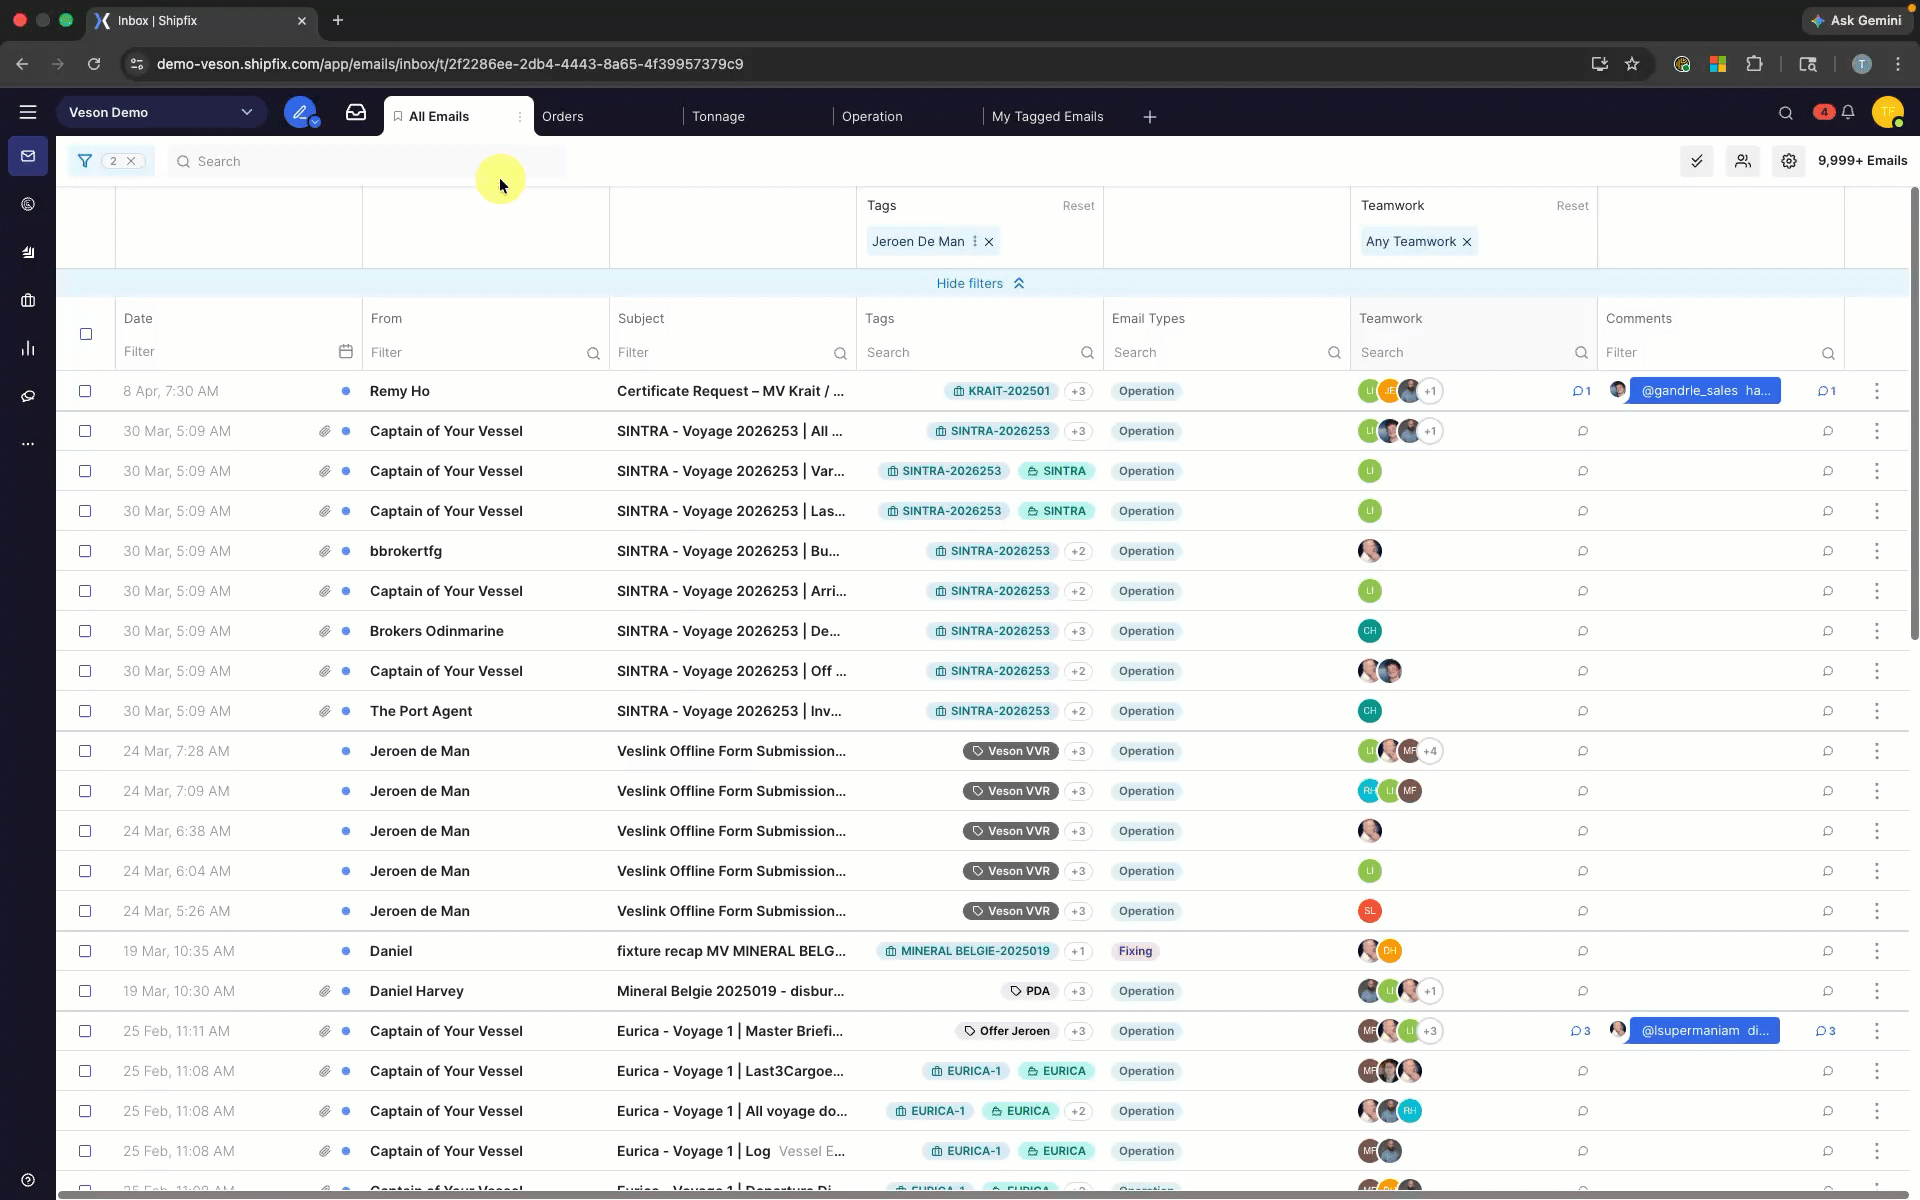Click the three-dots more sidebar icon
This screenshot has width=1920, height=1200.
[x=28, y=443]
